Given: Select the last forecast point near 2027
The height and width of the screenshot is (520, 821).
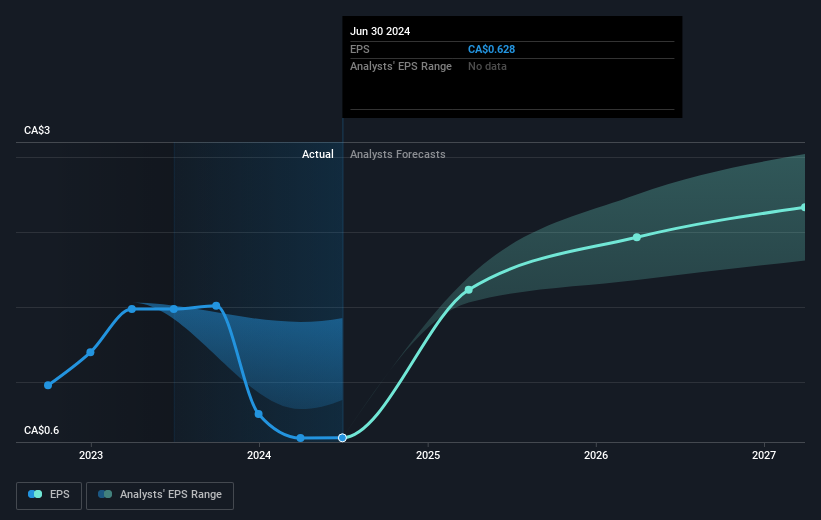Looking at the screenshot, I should (804, 207).
